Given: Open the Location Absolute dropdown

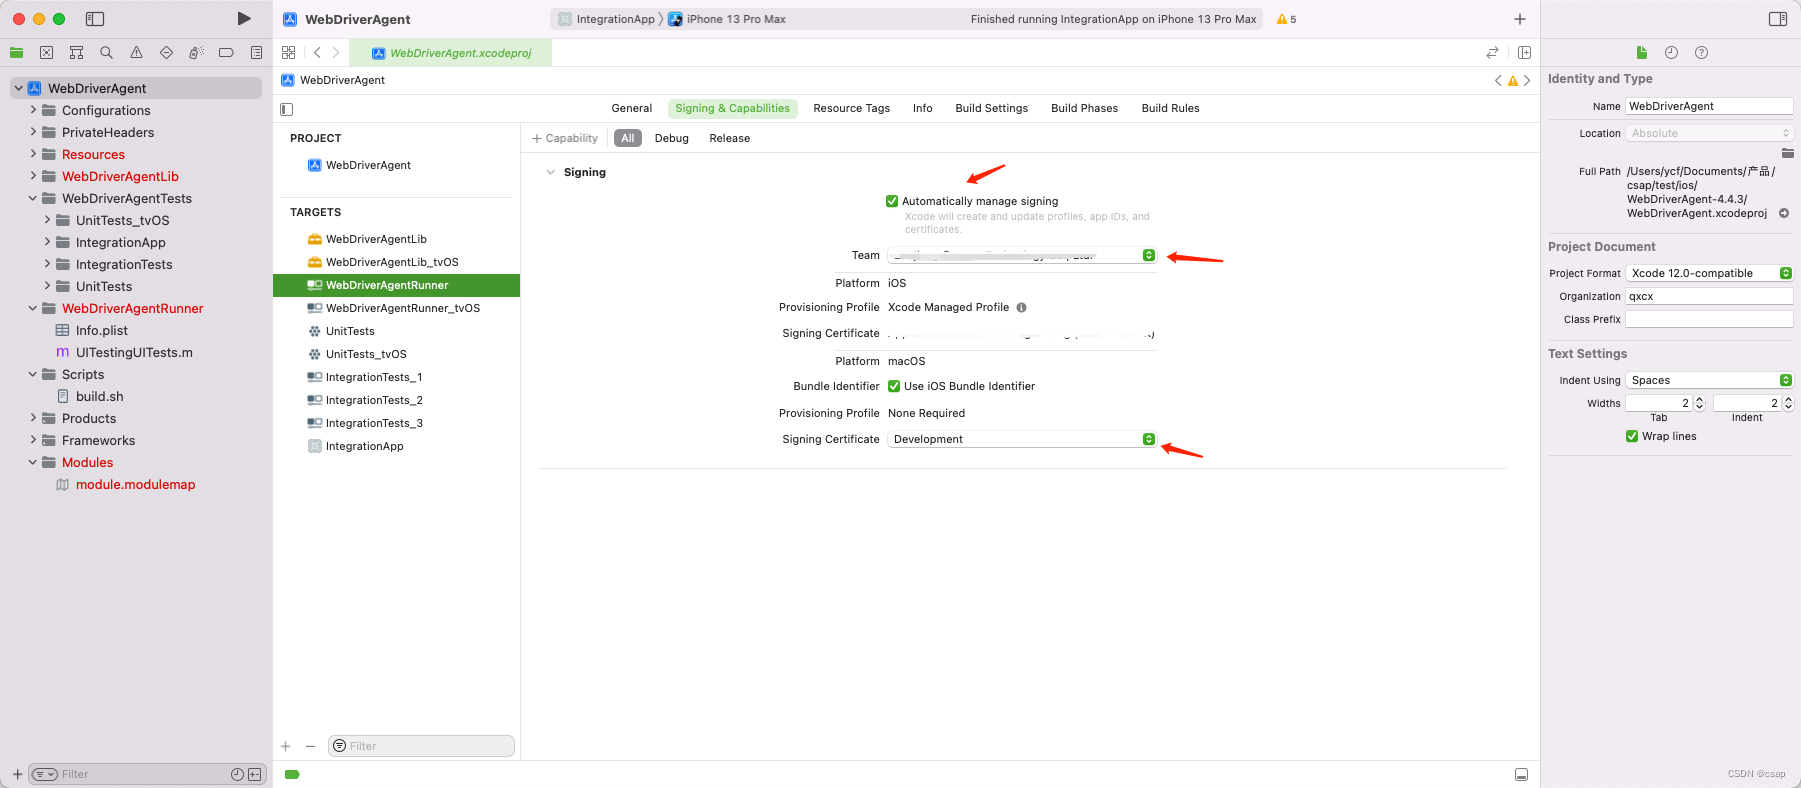Looking at the screenshot, I should tap(1709, 133).
